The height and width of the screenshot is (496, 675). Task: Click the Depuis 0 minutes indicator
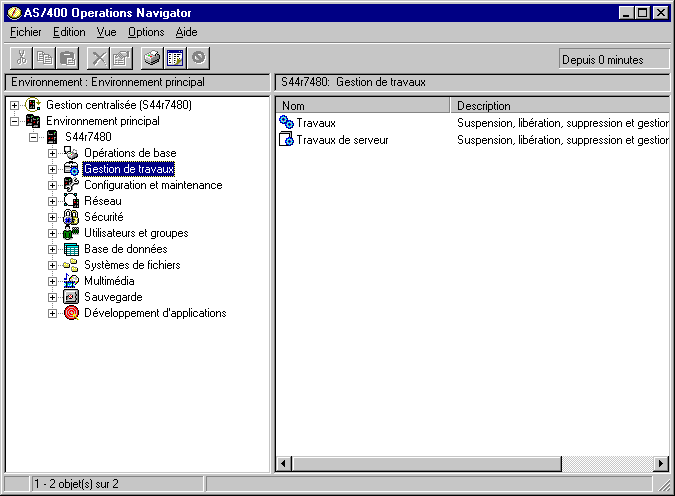(x=615, y=60)
